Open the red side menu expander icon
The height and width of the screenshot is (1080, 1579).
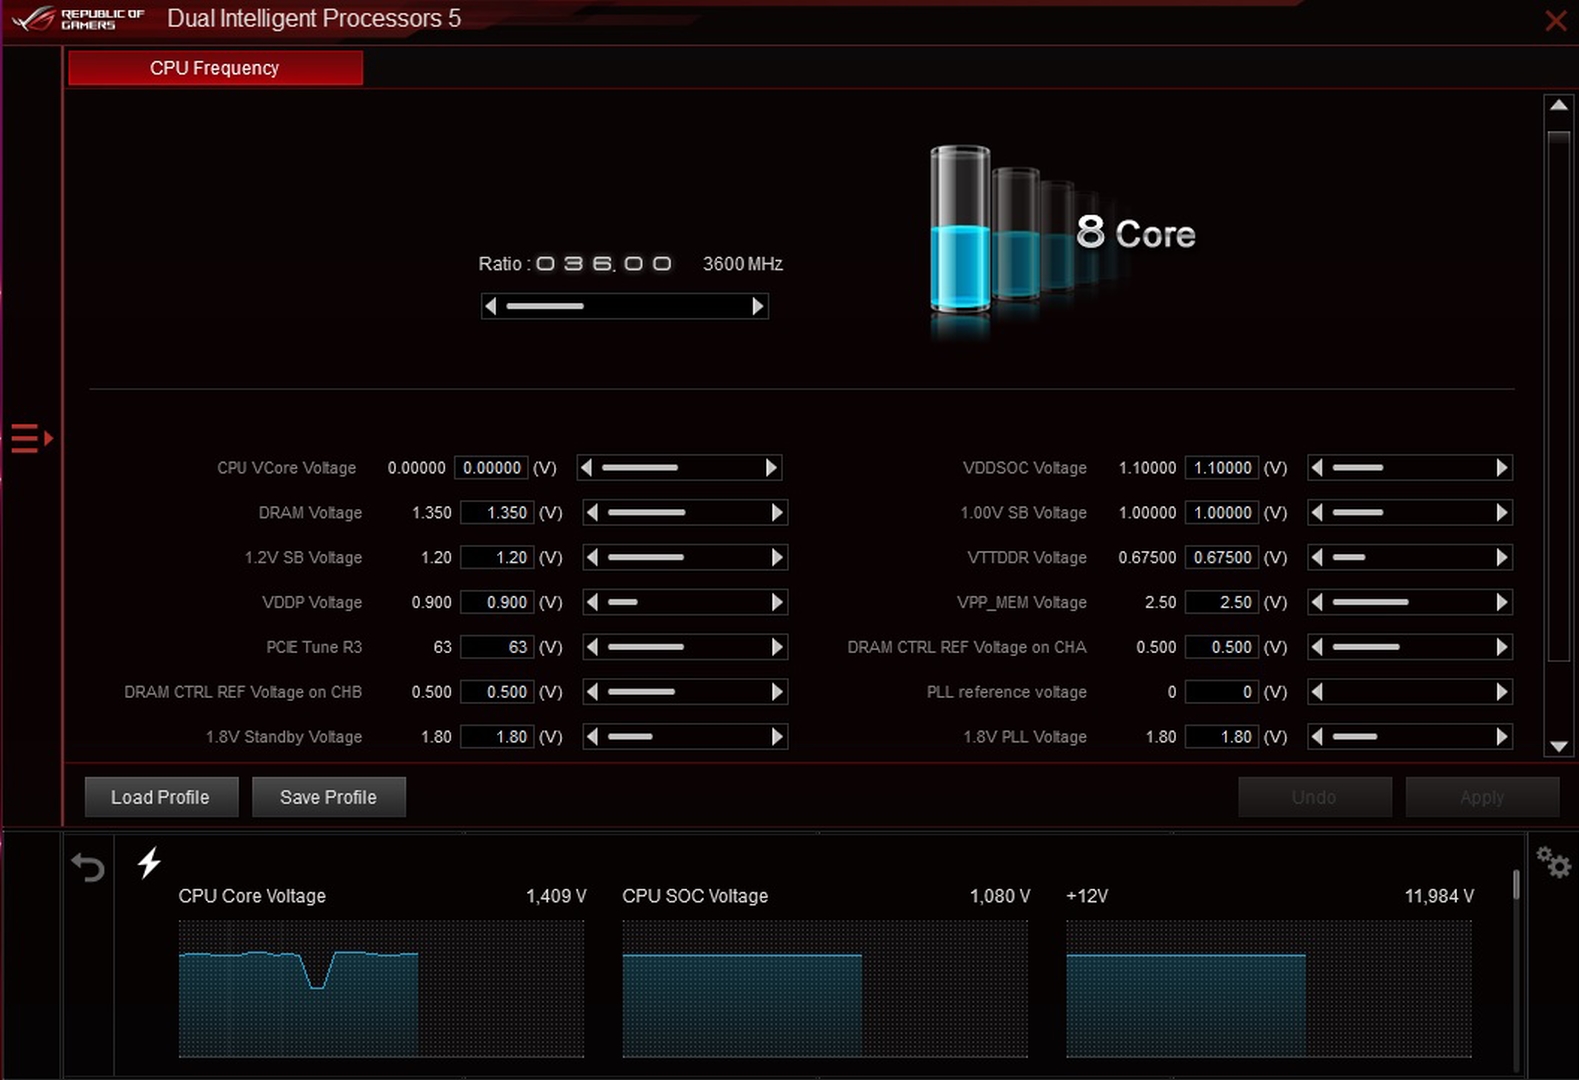click(31, 438)
